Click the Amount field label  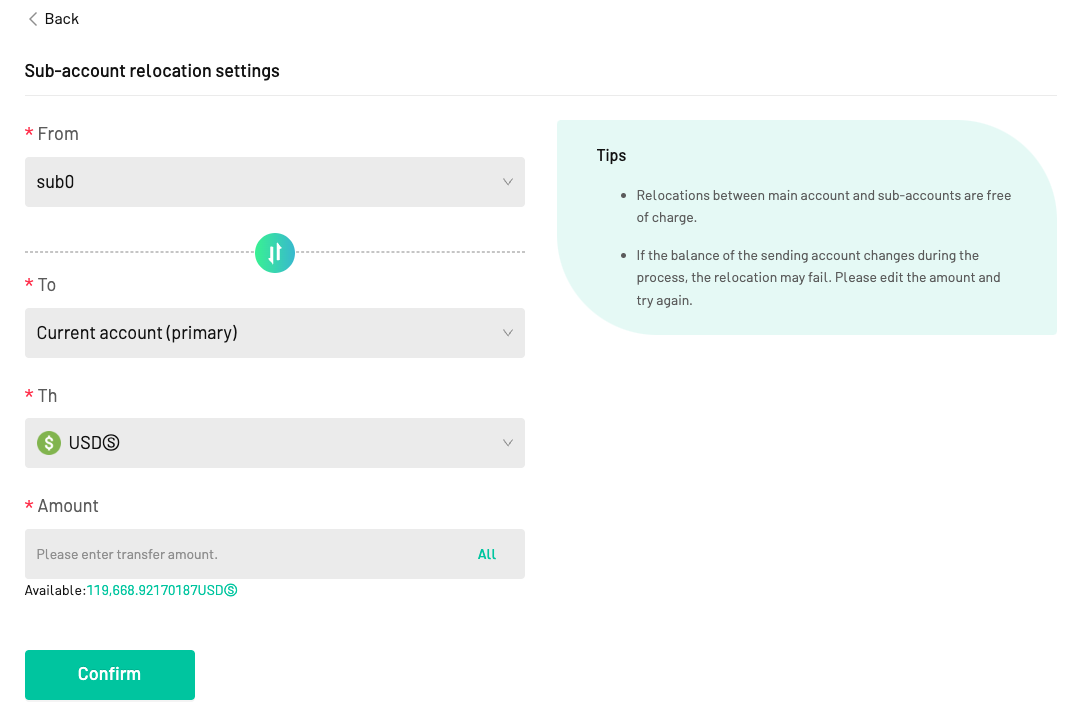(68, 506)
